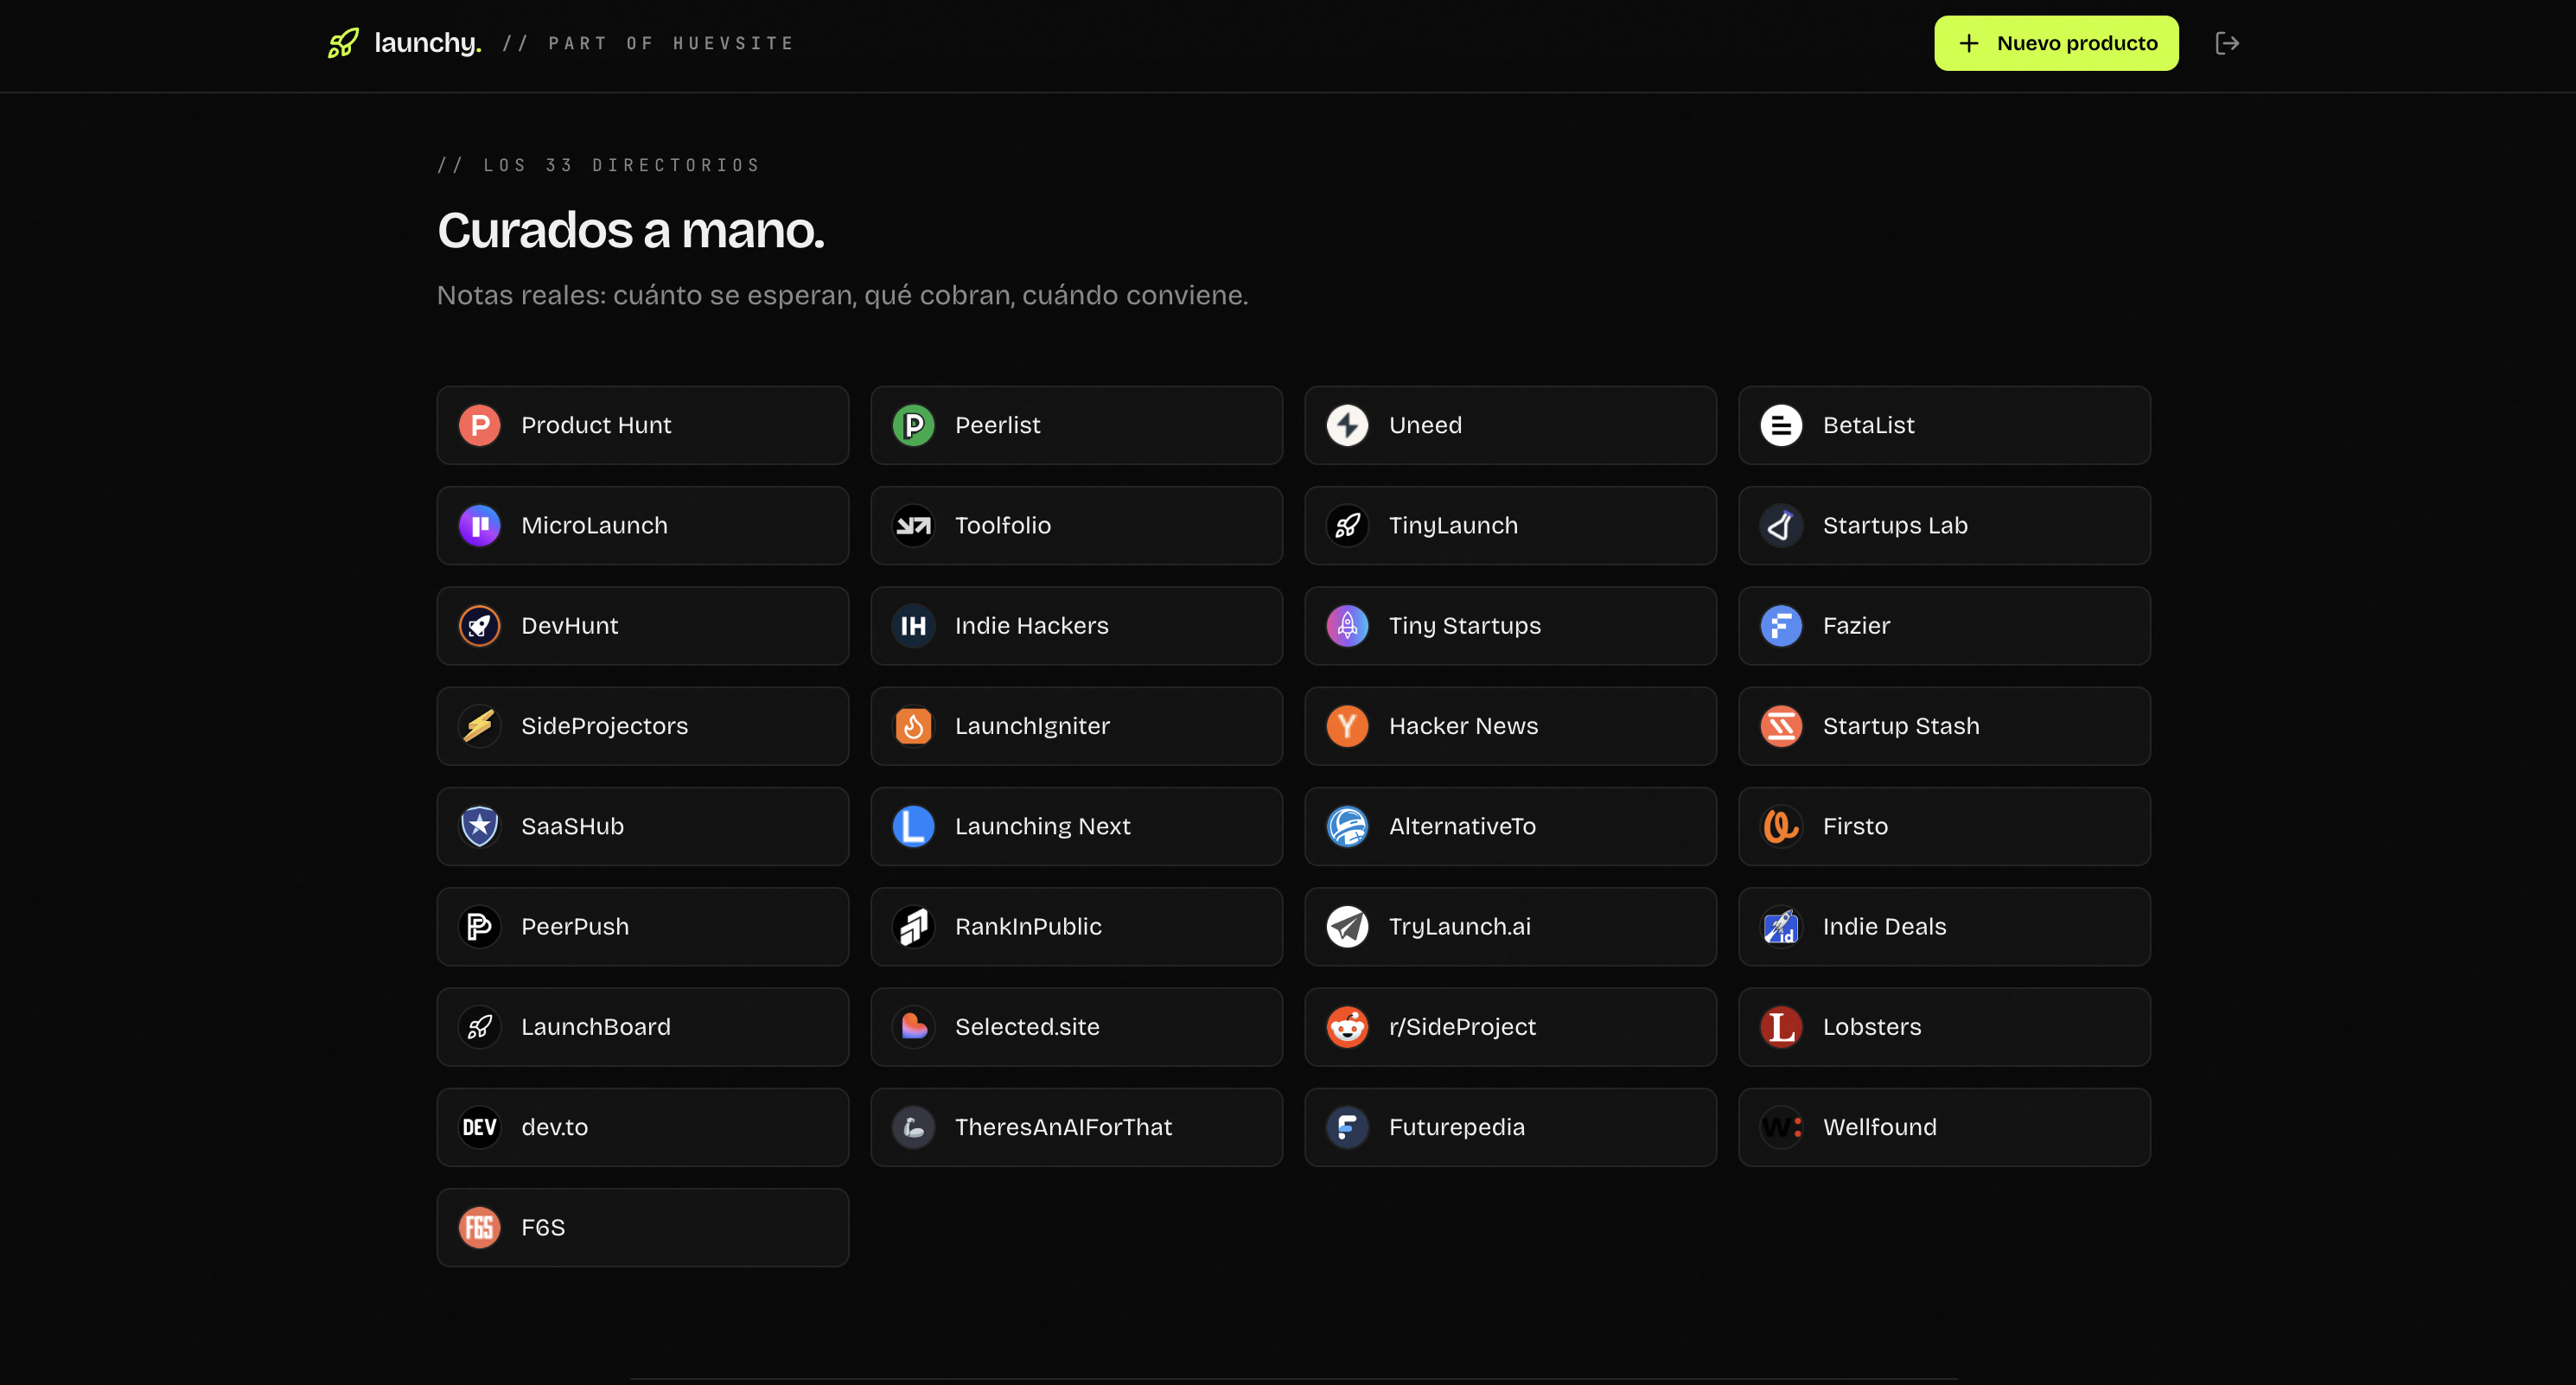Click the AlternativeTo logo icon
2576x1385 pixels.
click(x=1348, y=826)
